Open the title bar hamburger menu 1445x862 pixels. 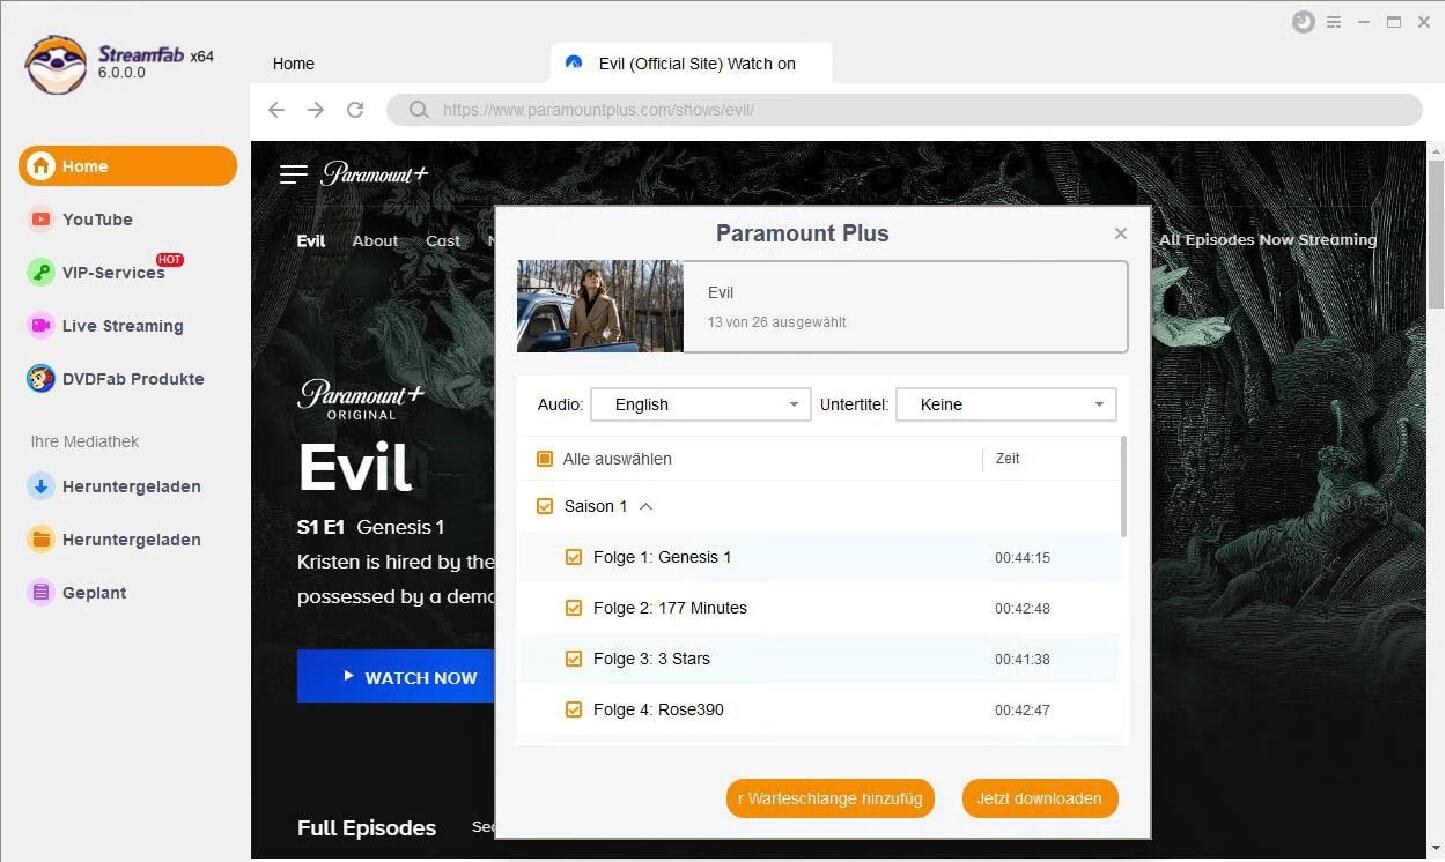coord(1334,22)
